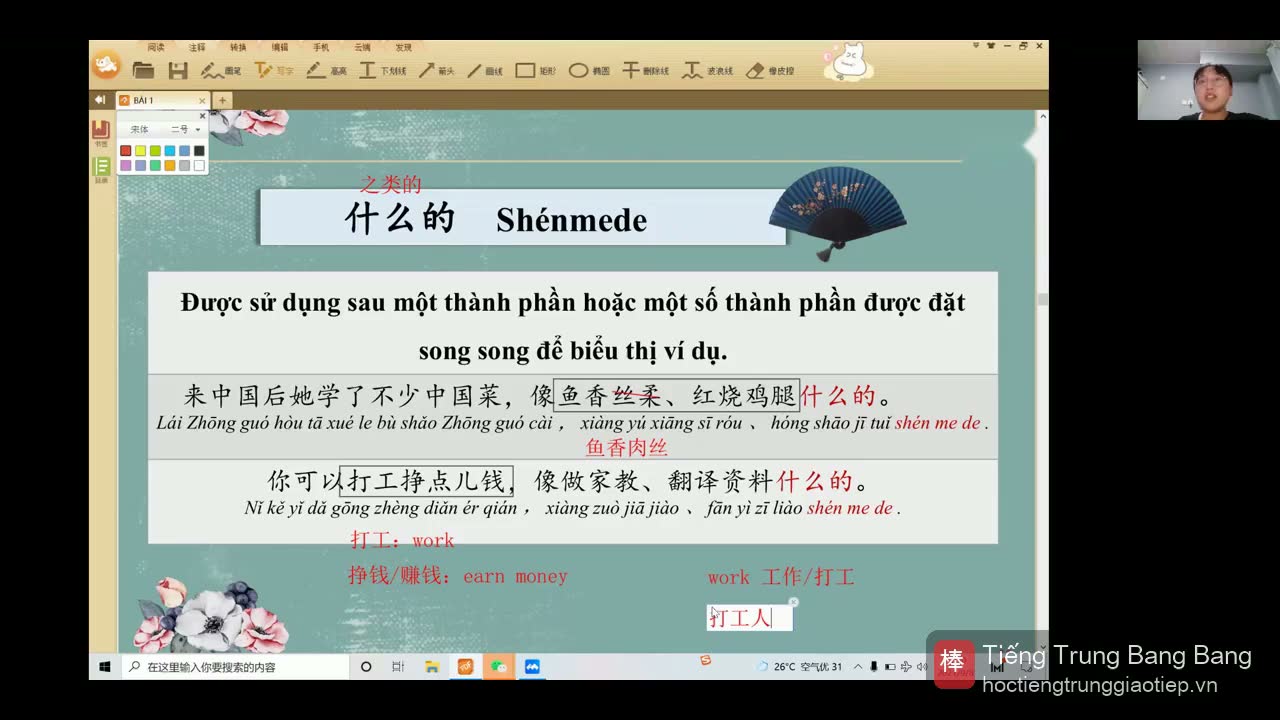The width and height of the screenshot is (1280, 720).
Task: Choose the orange color swatch
Action: pyautogui.click(x=170, y=165)
